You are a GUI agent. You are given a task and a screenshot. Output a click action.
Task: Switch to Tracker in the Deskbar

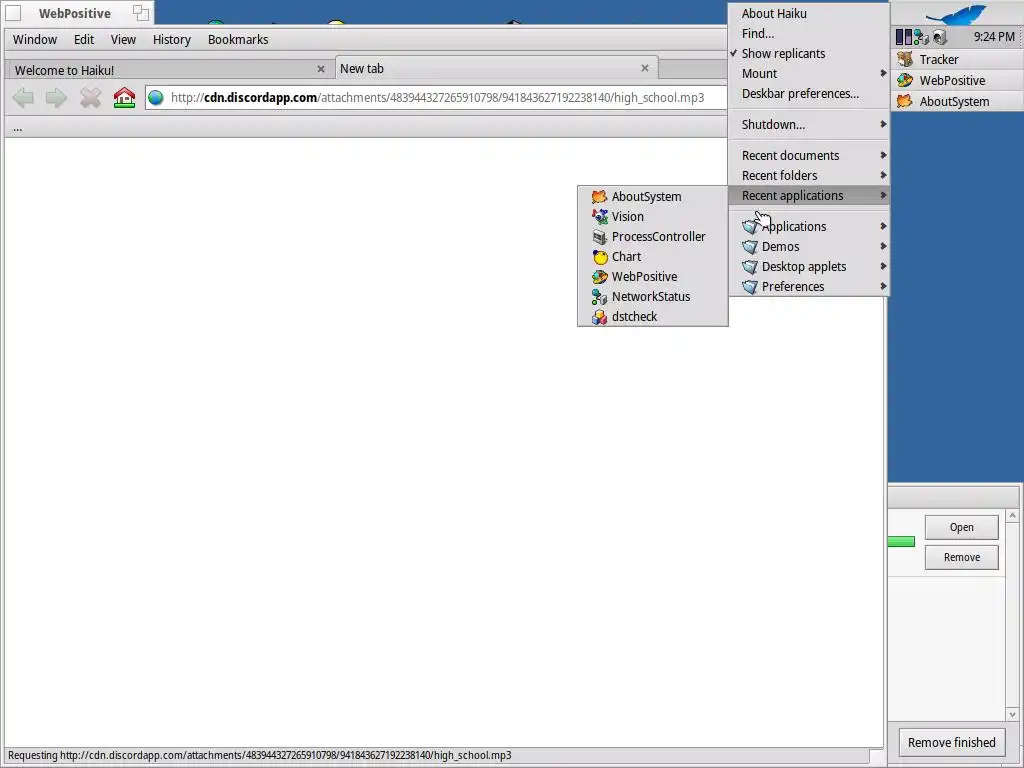pos(957,59)
